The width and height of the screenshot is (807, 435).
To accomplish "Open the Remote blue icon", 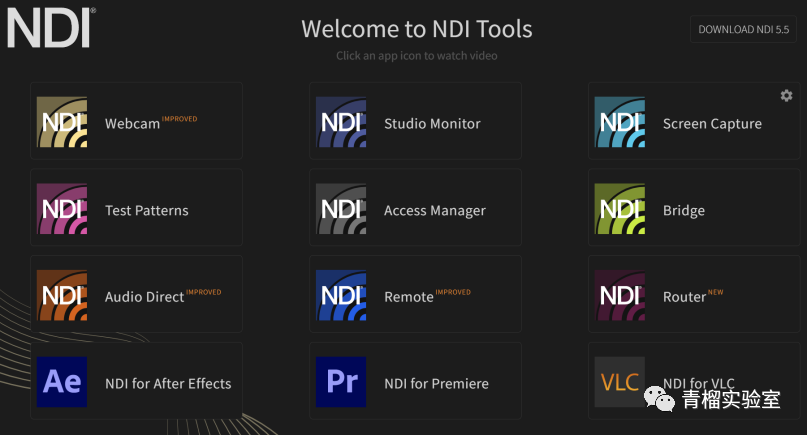I will pyautogui.click(x=341, y=296).
